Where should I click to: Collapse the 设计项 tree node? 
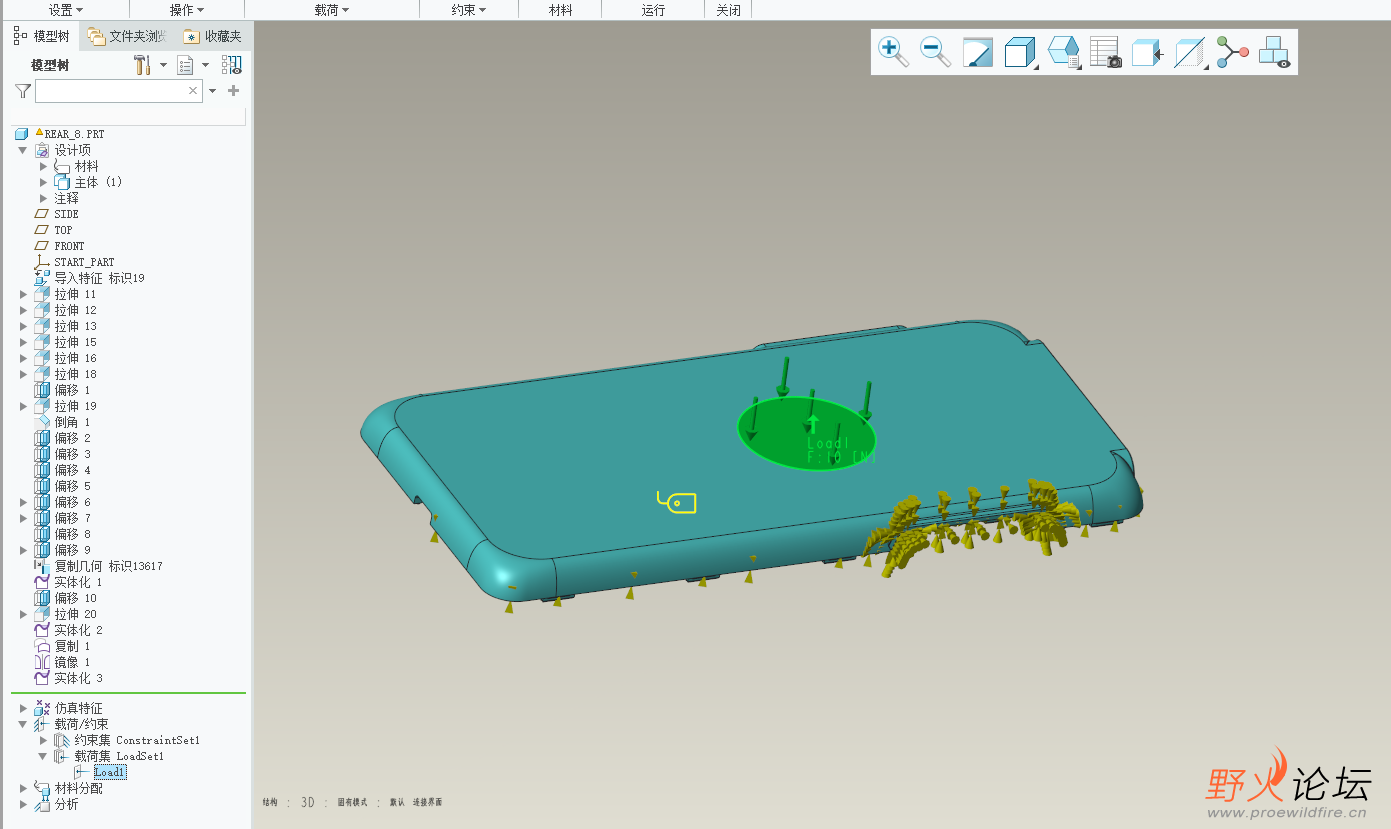point(23,150)
